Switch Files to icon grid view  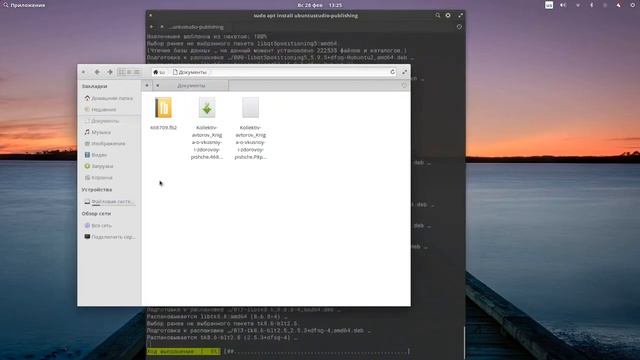pyautogui.click(x=122, y=72)
